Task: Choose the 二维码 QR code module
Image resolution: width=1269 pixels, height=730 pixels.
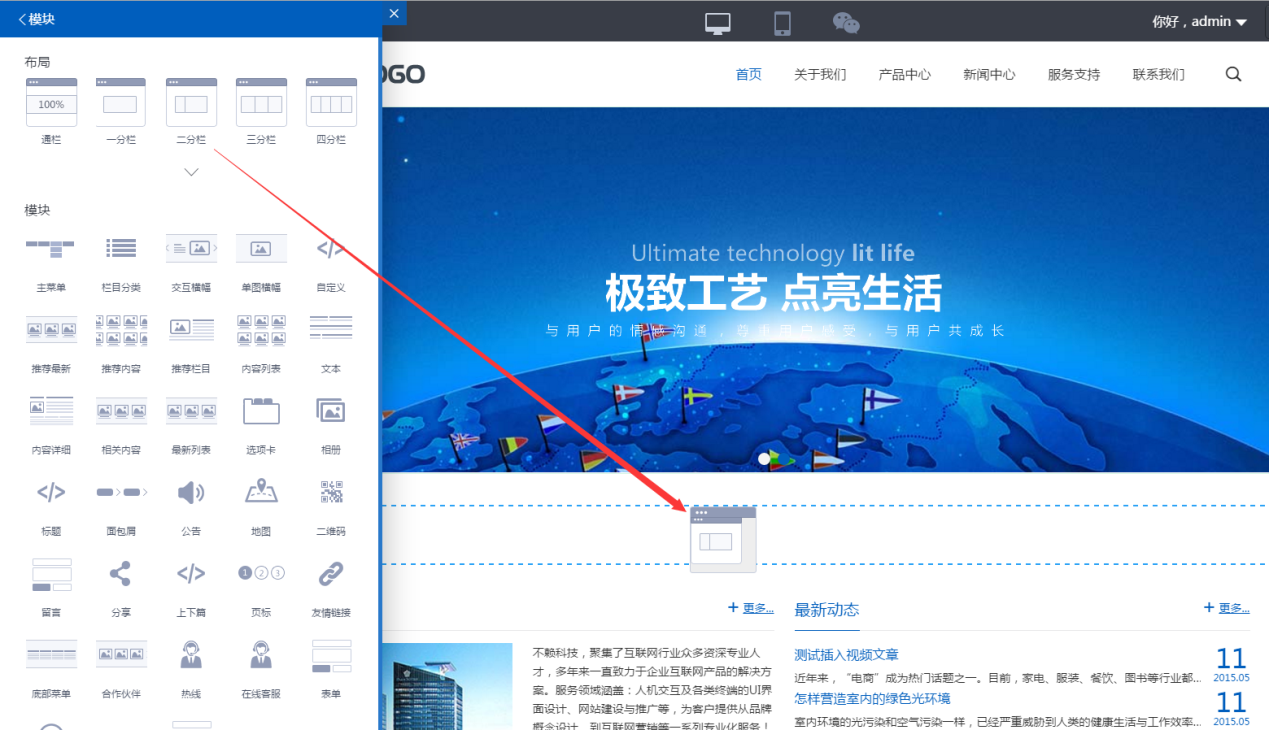Action: [x=331, y=492]
